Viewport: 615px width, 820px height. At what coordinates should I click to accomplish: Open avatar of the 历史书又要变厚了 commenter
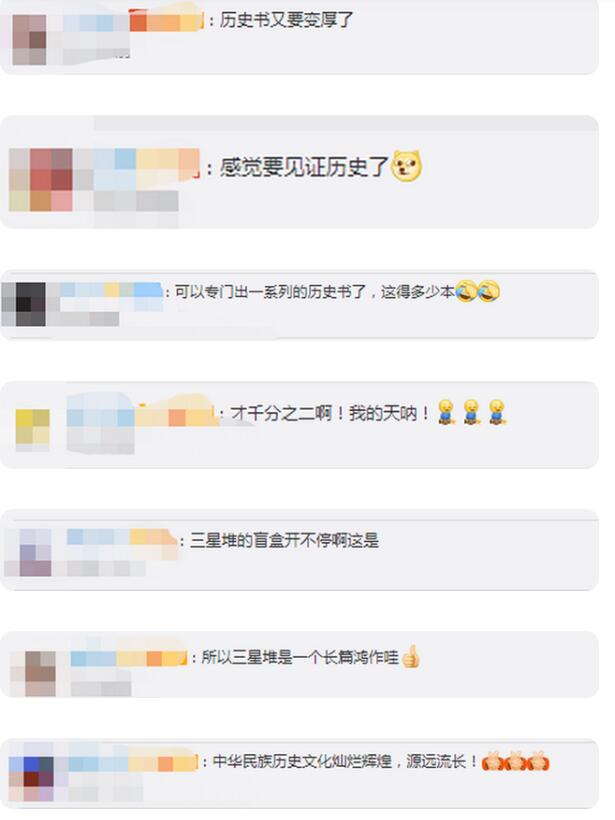(29, 40)
